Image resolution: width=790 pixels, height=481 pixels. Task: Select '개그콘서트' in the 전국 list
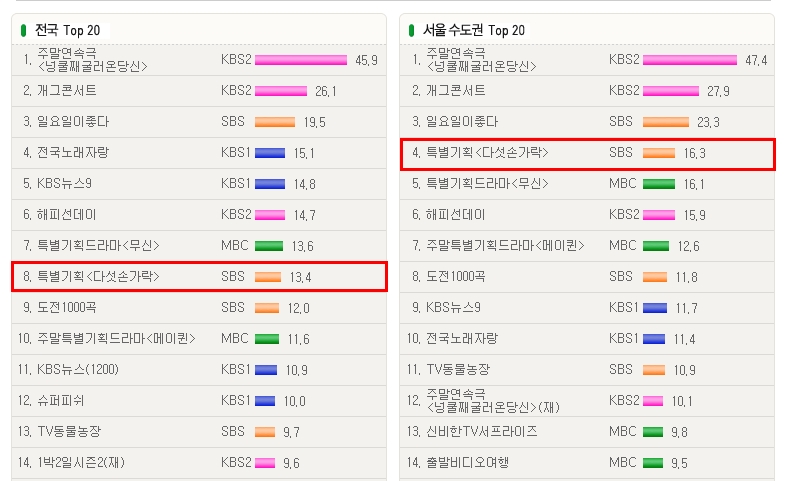[67, 91]
